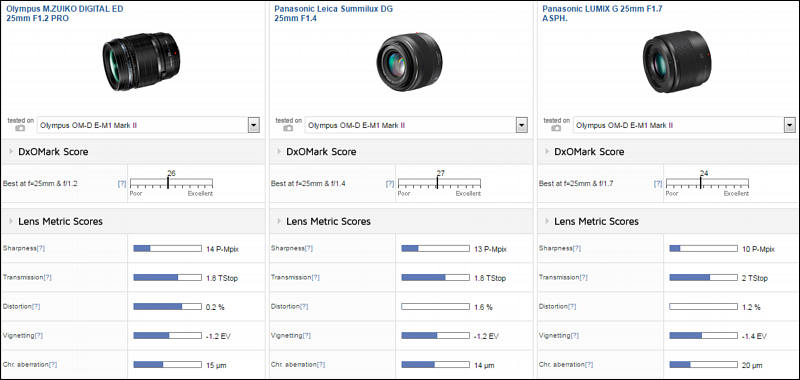Click Chr. aberration [?] help for LUMIX G F1.7
Image resolution: width=800 pixels, height=380 pixels.
[589, 365]
